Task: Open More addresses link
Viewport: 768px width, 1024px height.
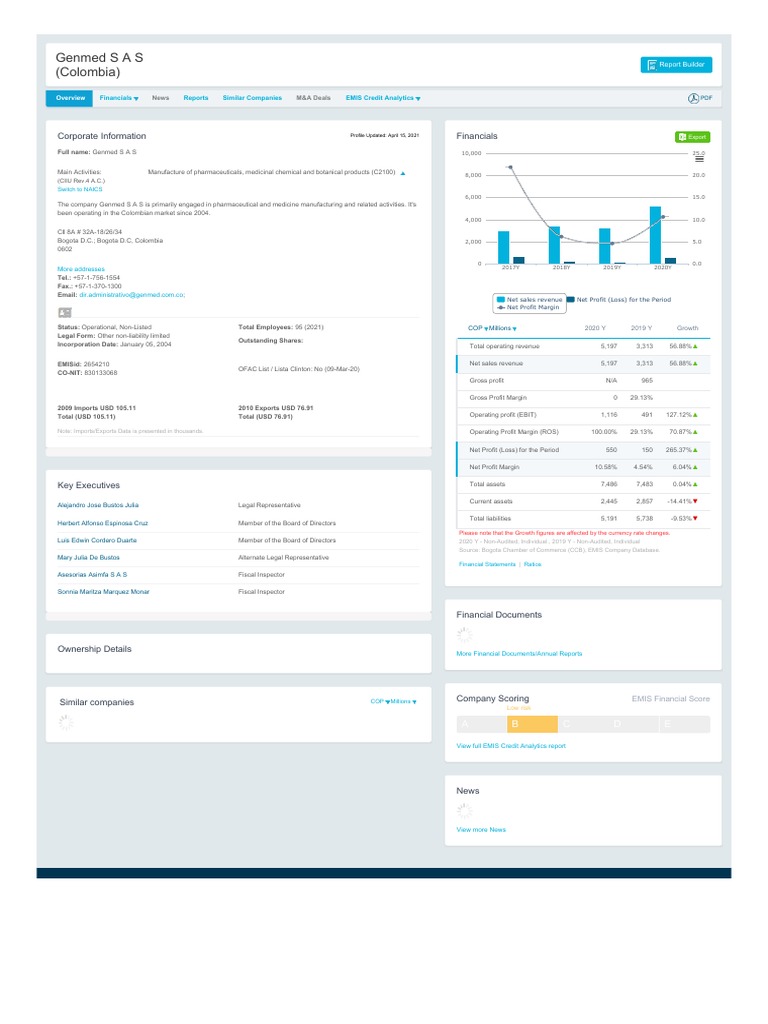Action: tap(81, 269)
